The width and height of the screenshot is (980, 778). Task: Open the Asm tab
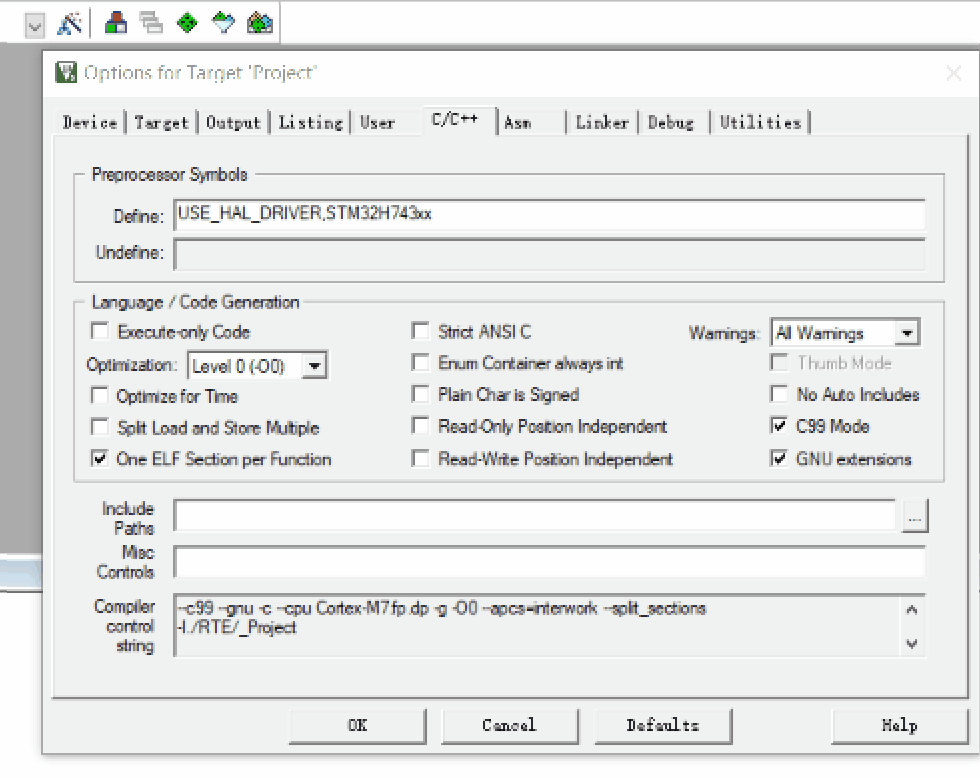518,122
